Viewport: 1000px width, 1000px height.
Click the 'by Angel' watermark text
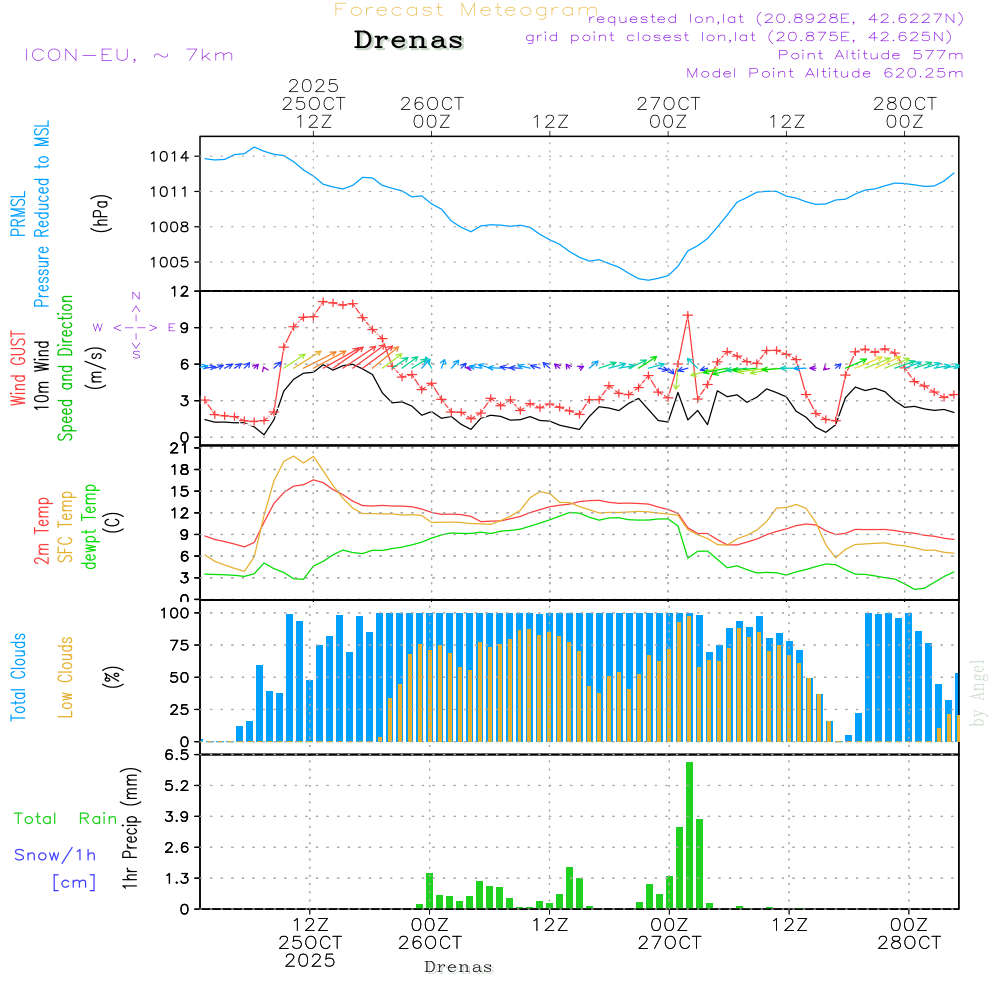coord(978,694)
